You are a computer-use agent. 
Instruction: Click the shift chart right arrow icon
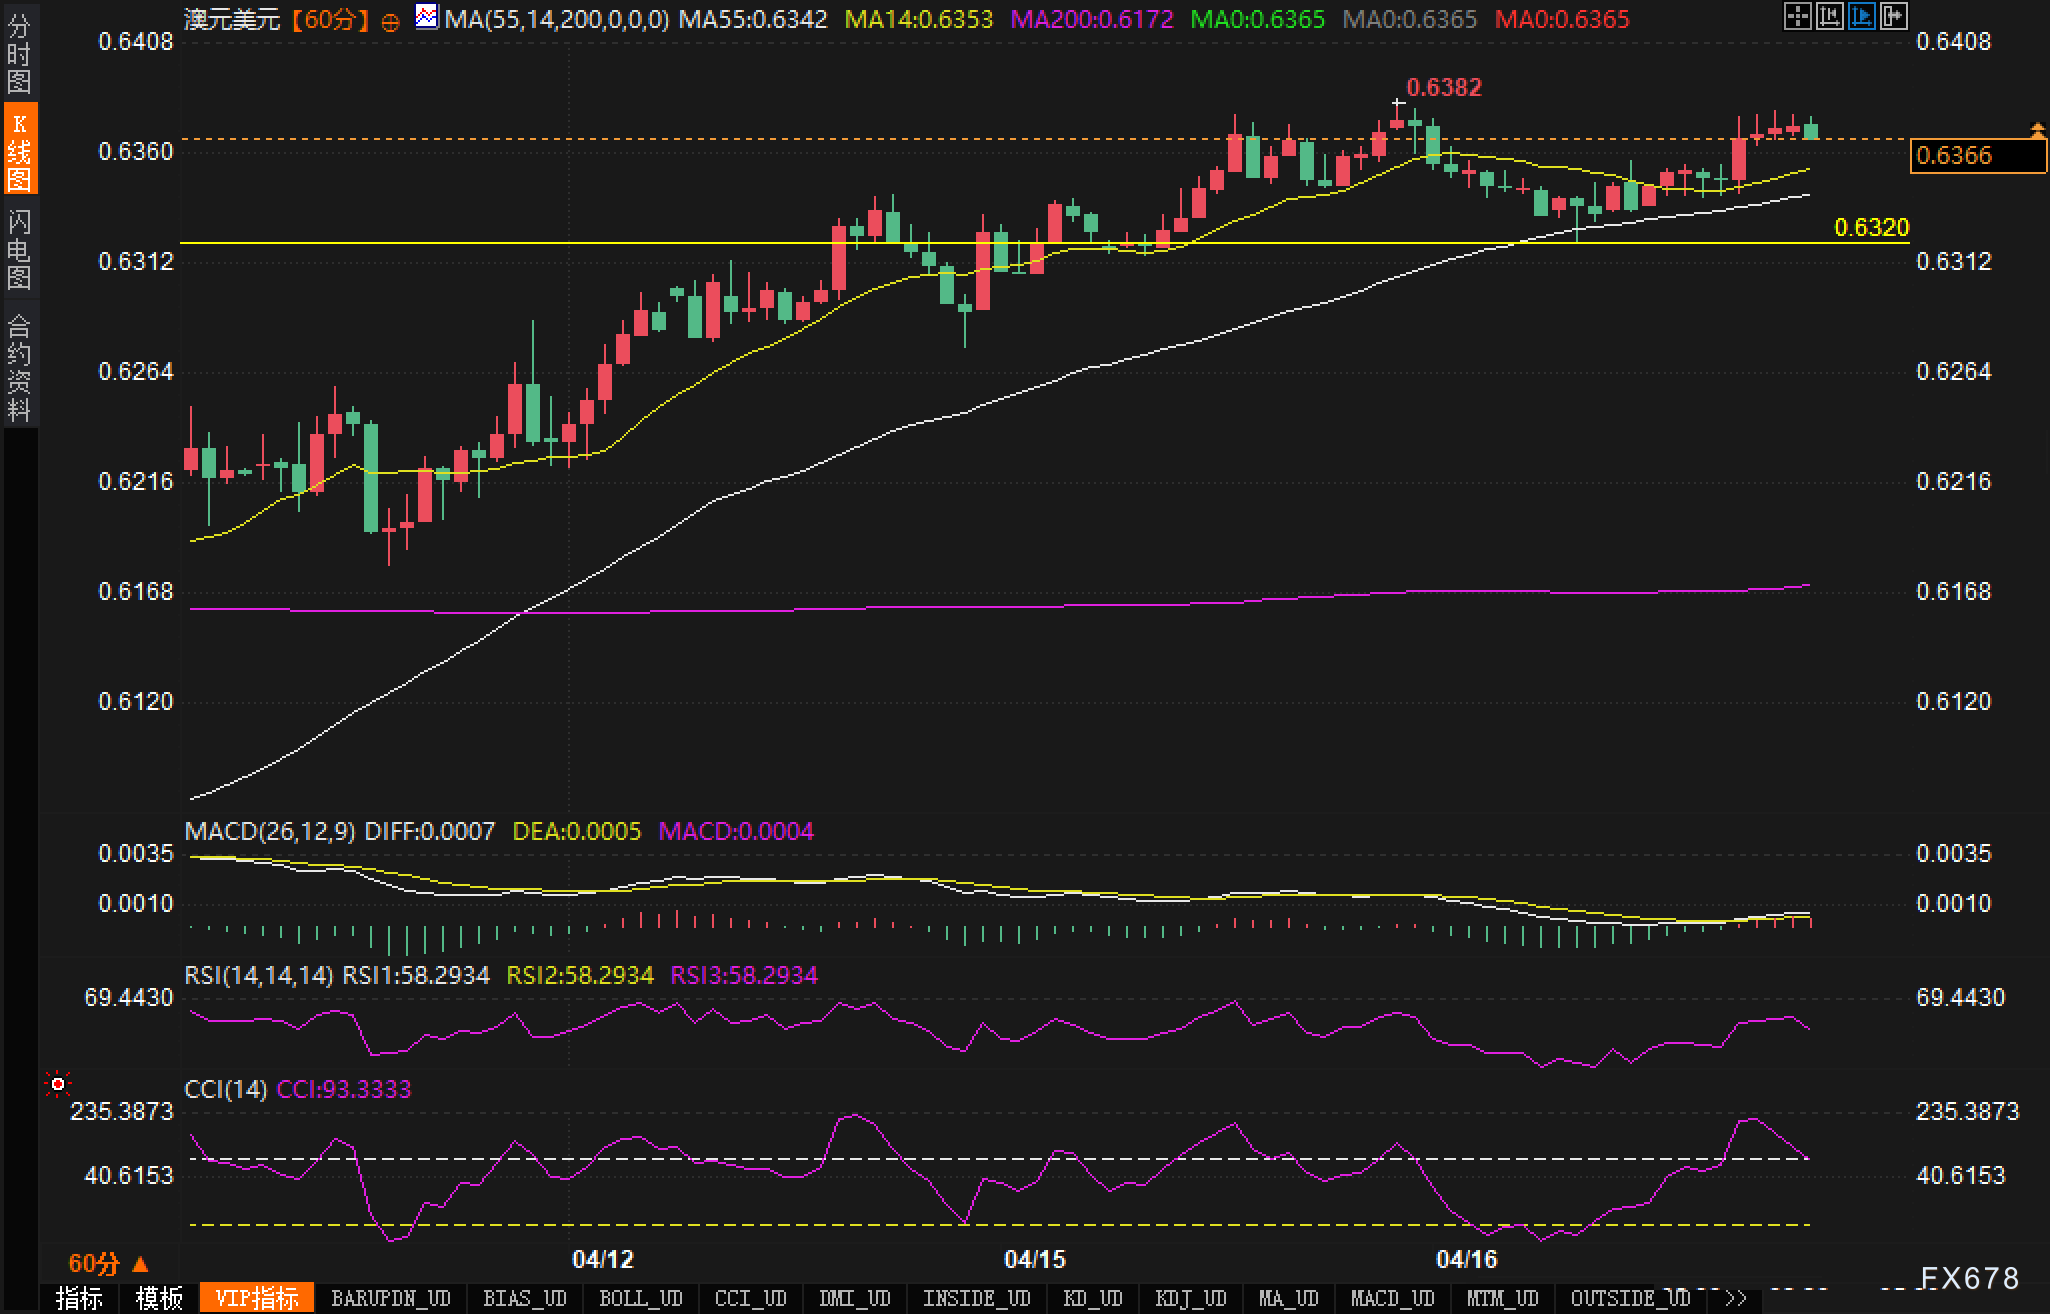coord(1893,16)
